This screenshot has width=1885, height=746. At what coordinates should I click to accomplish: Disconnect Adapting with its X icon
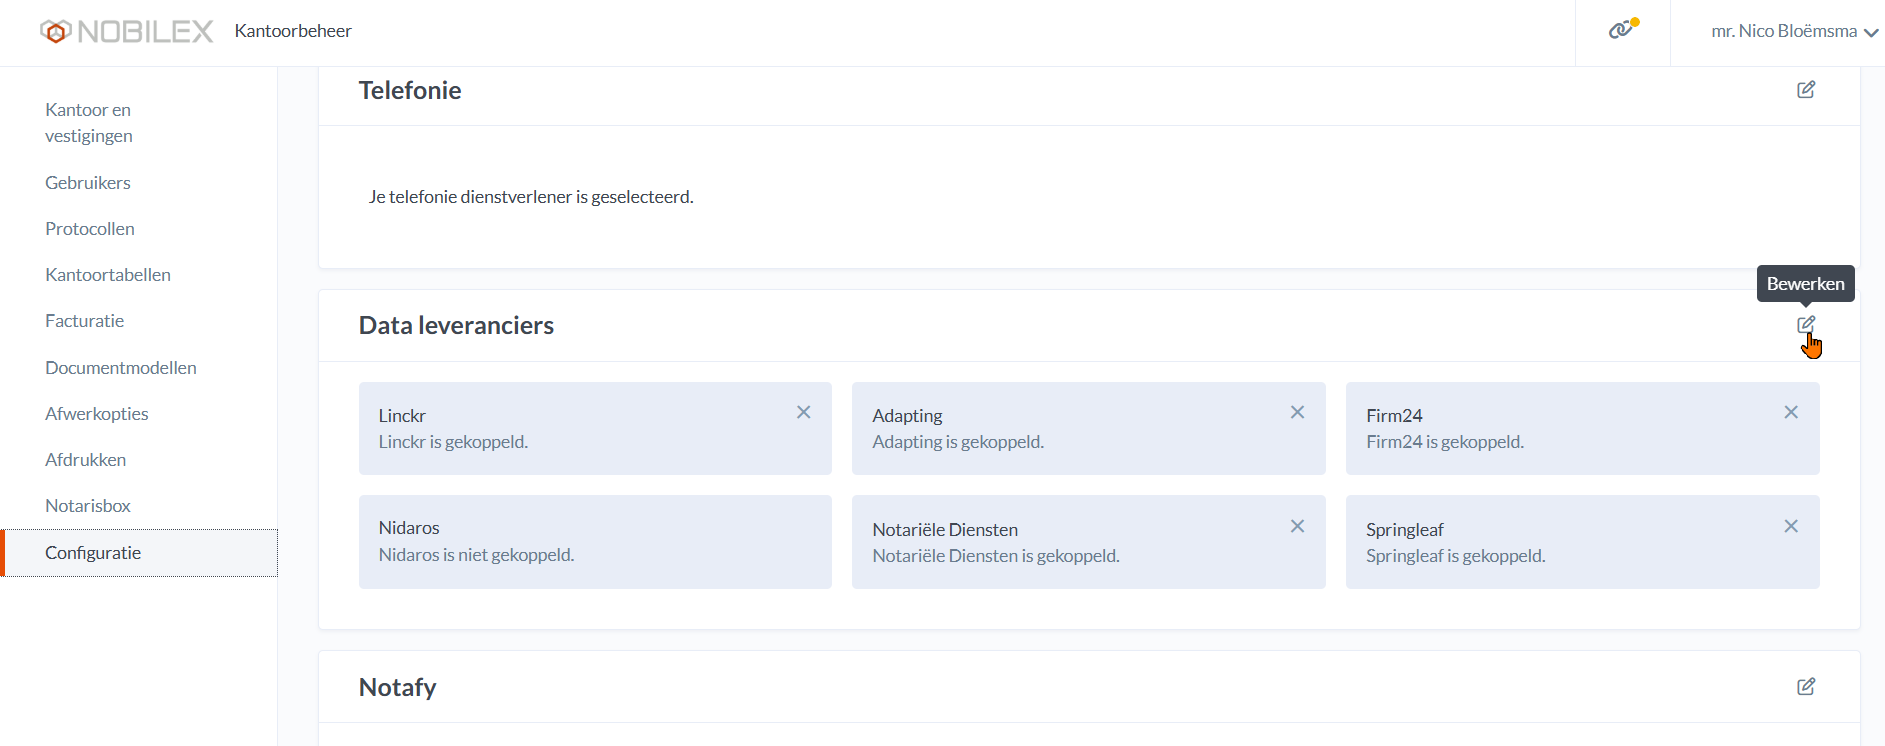coord(1297,412)
